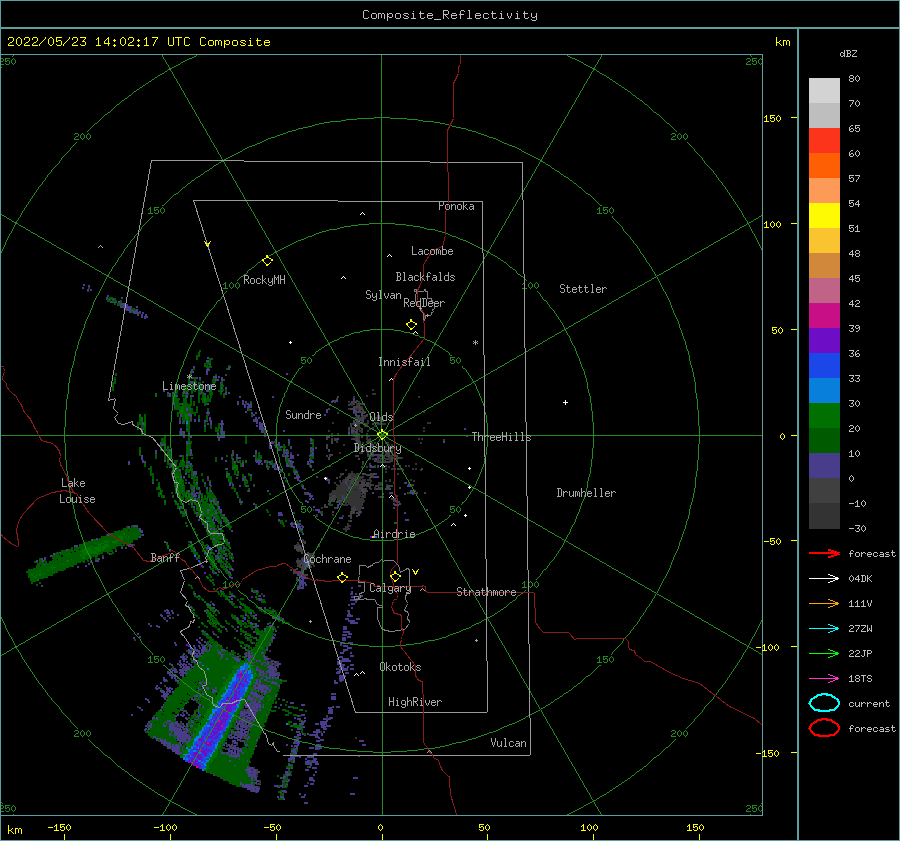This screenshot has width=900, height=841.
Task: Click the bright green swatch next to 20
Action: (x=824, y=415)
